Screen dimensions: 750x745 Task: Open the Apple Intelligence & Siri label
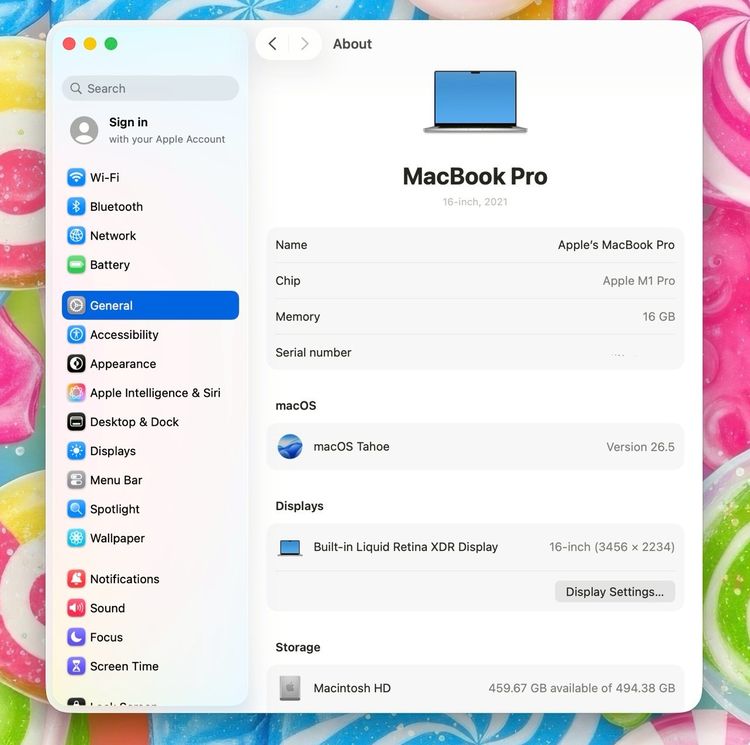pyautogui.click(x=155, y=393)
